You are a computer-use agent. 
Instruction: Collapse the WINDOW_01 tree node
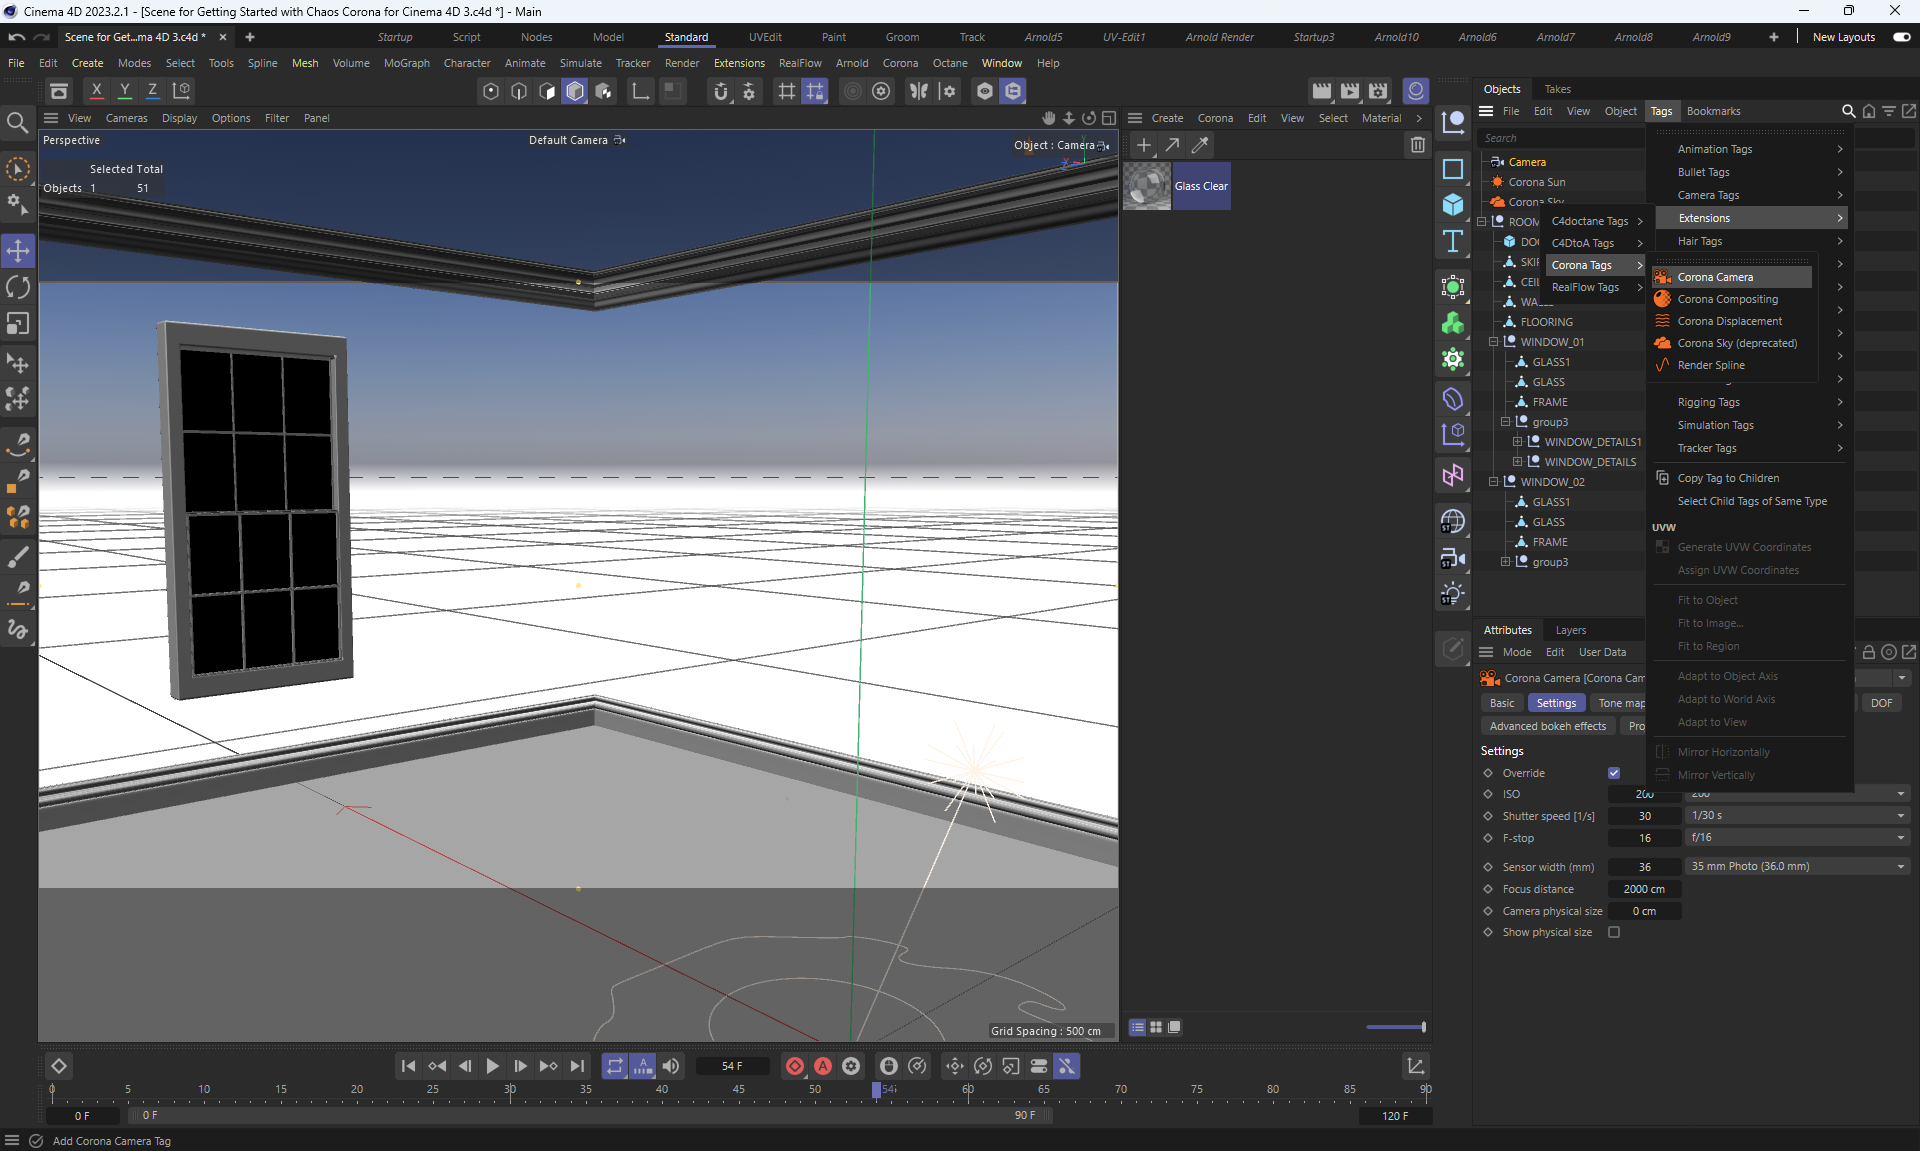pos(1493,342)
